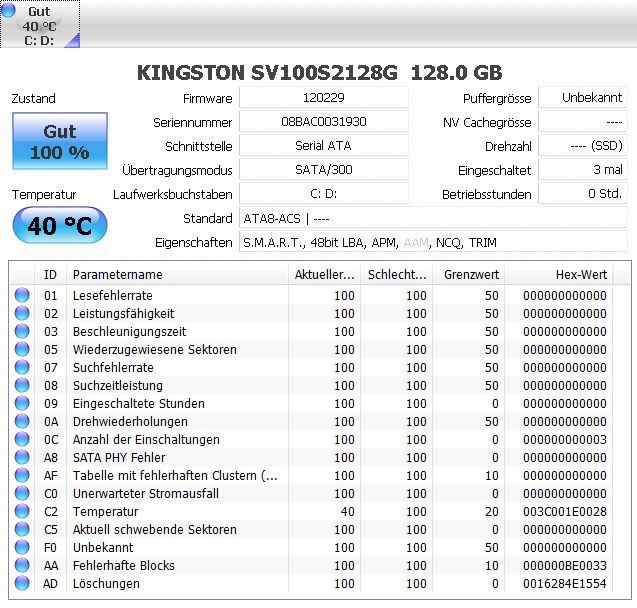The width and height of the screenshot is (637, 608).
Task: Click the Schlecht... column header
Action: click(396, 275)
